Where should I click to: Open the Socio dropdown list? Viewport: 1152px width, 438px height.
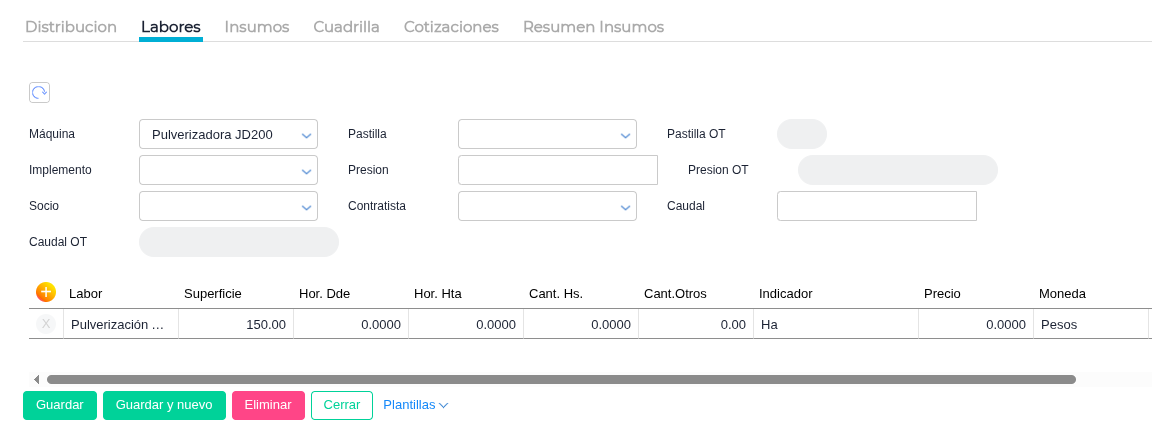coord(306,207)
